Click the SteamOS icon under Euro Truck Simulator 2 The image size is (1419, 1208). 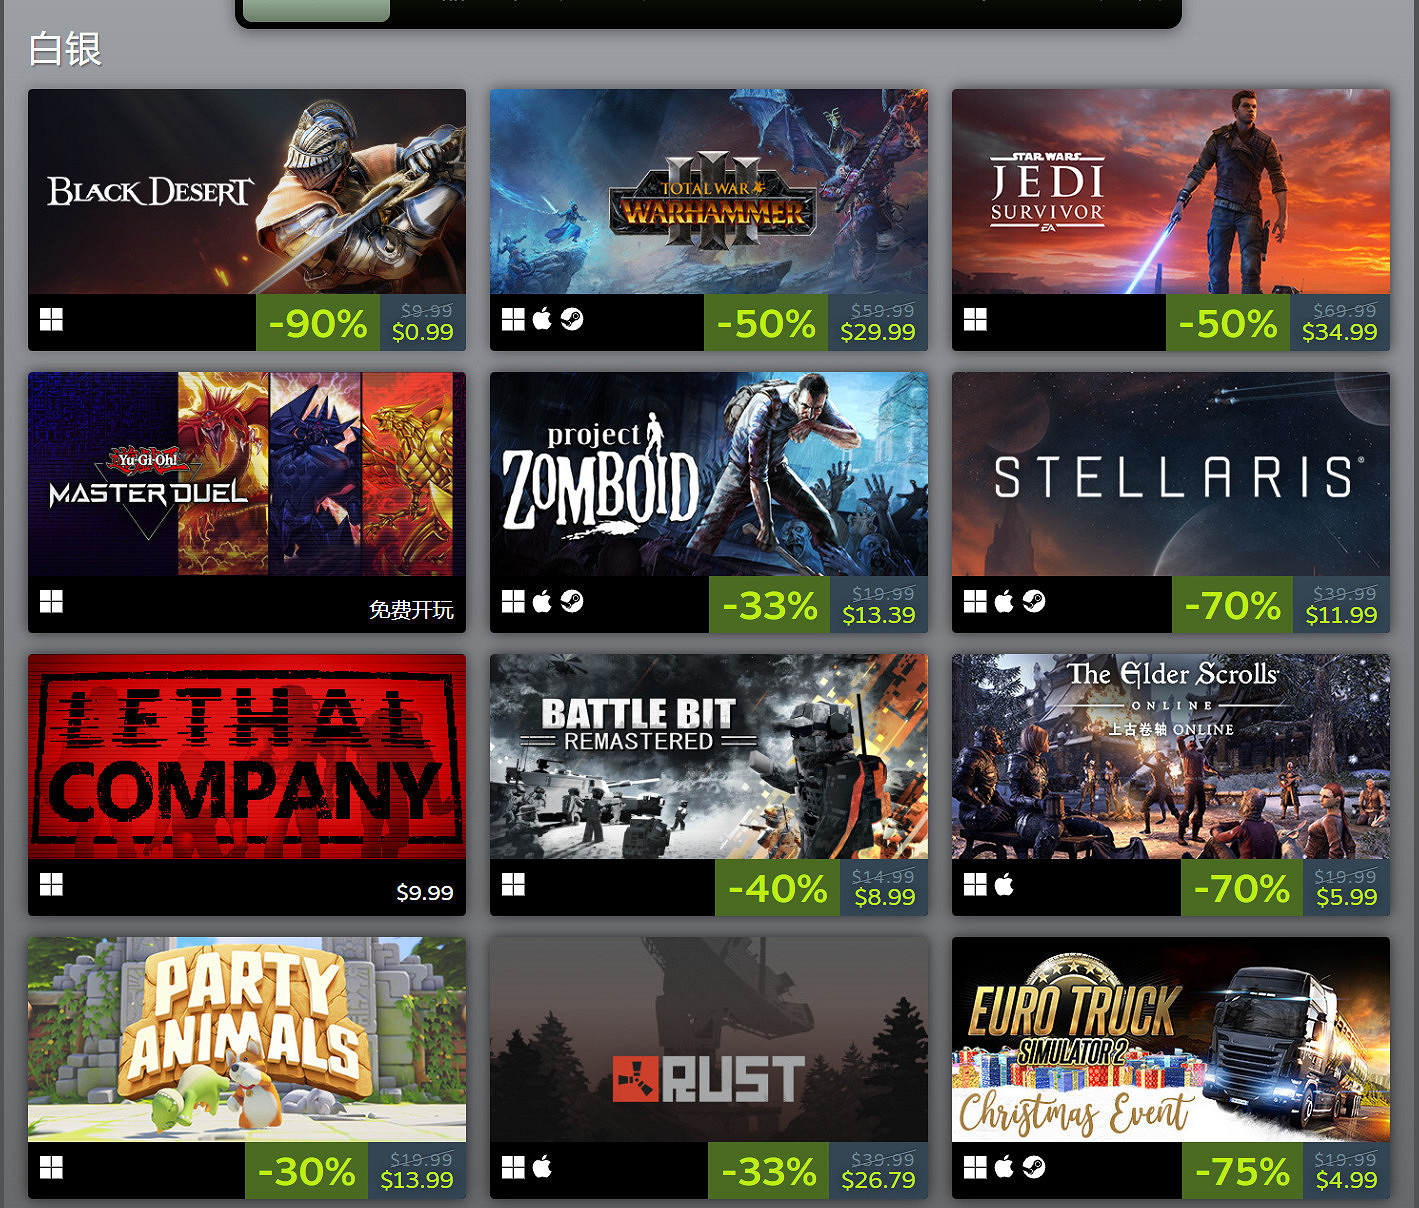click(1034, 1167)
